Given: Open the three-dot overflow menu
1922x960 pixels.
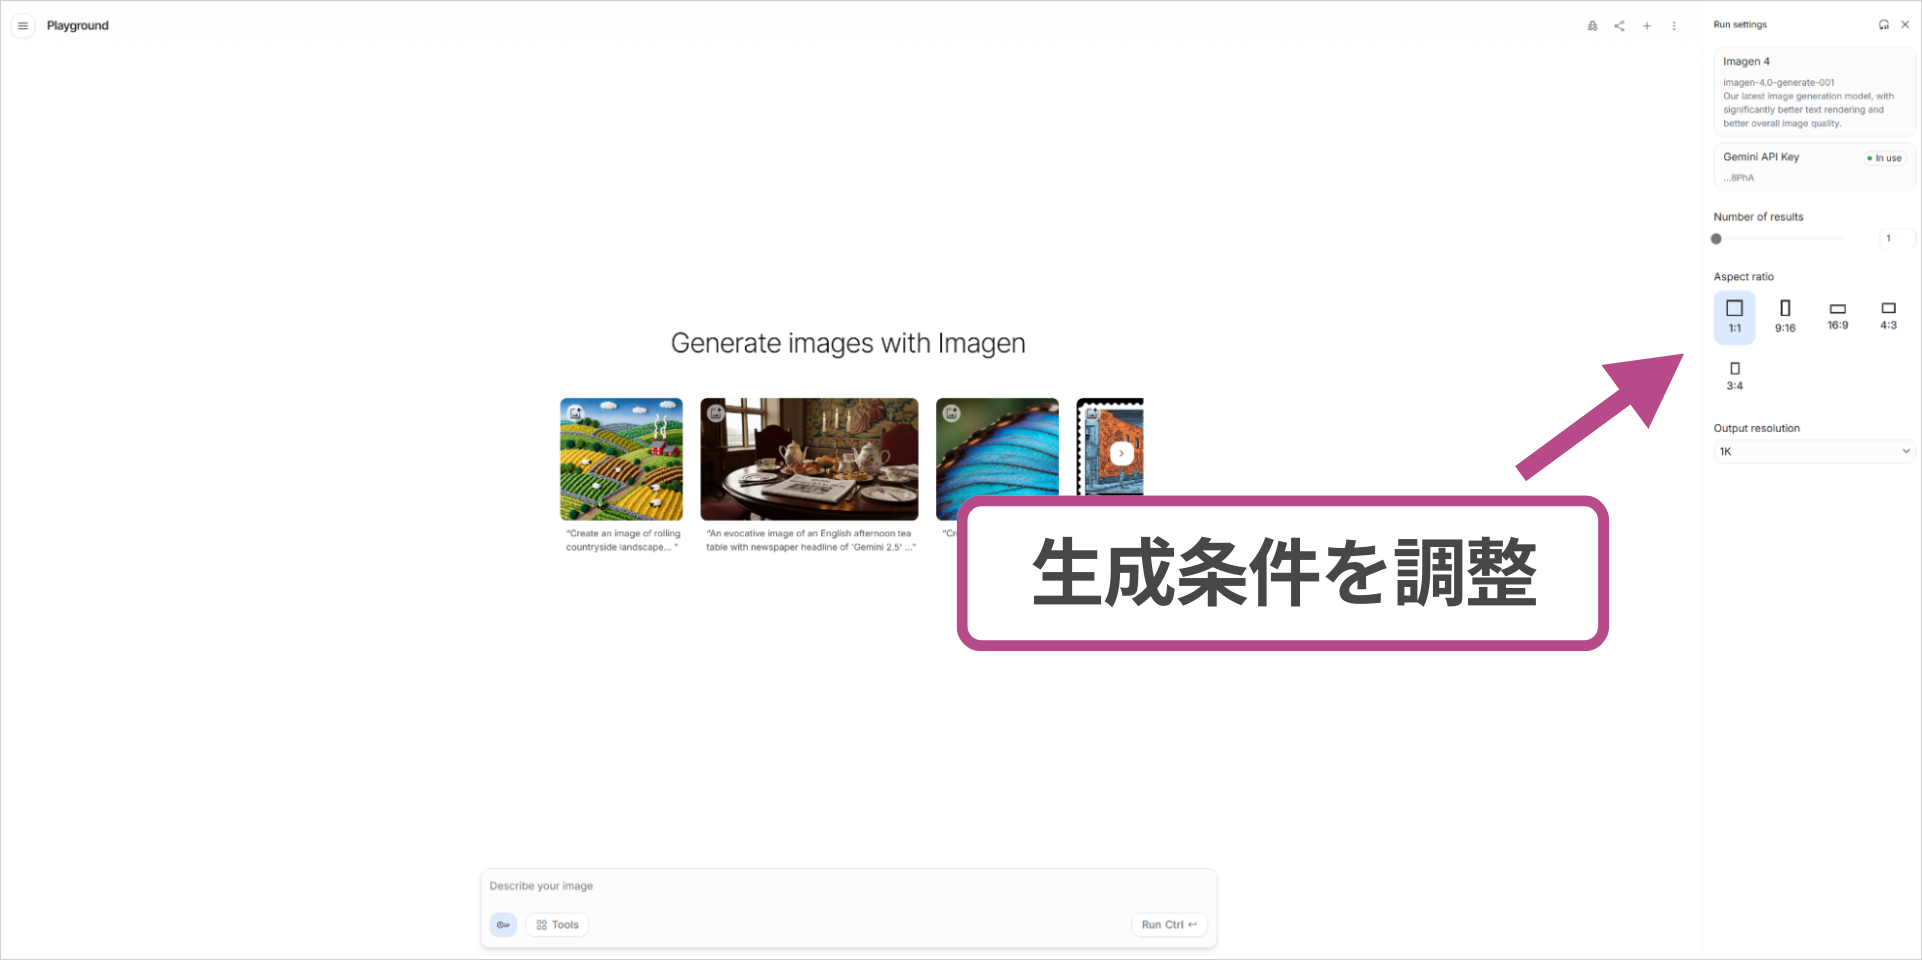Looking at the screenshot, I should click(1674, 25).
